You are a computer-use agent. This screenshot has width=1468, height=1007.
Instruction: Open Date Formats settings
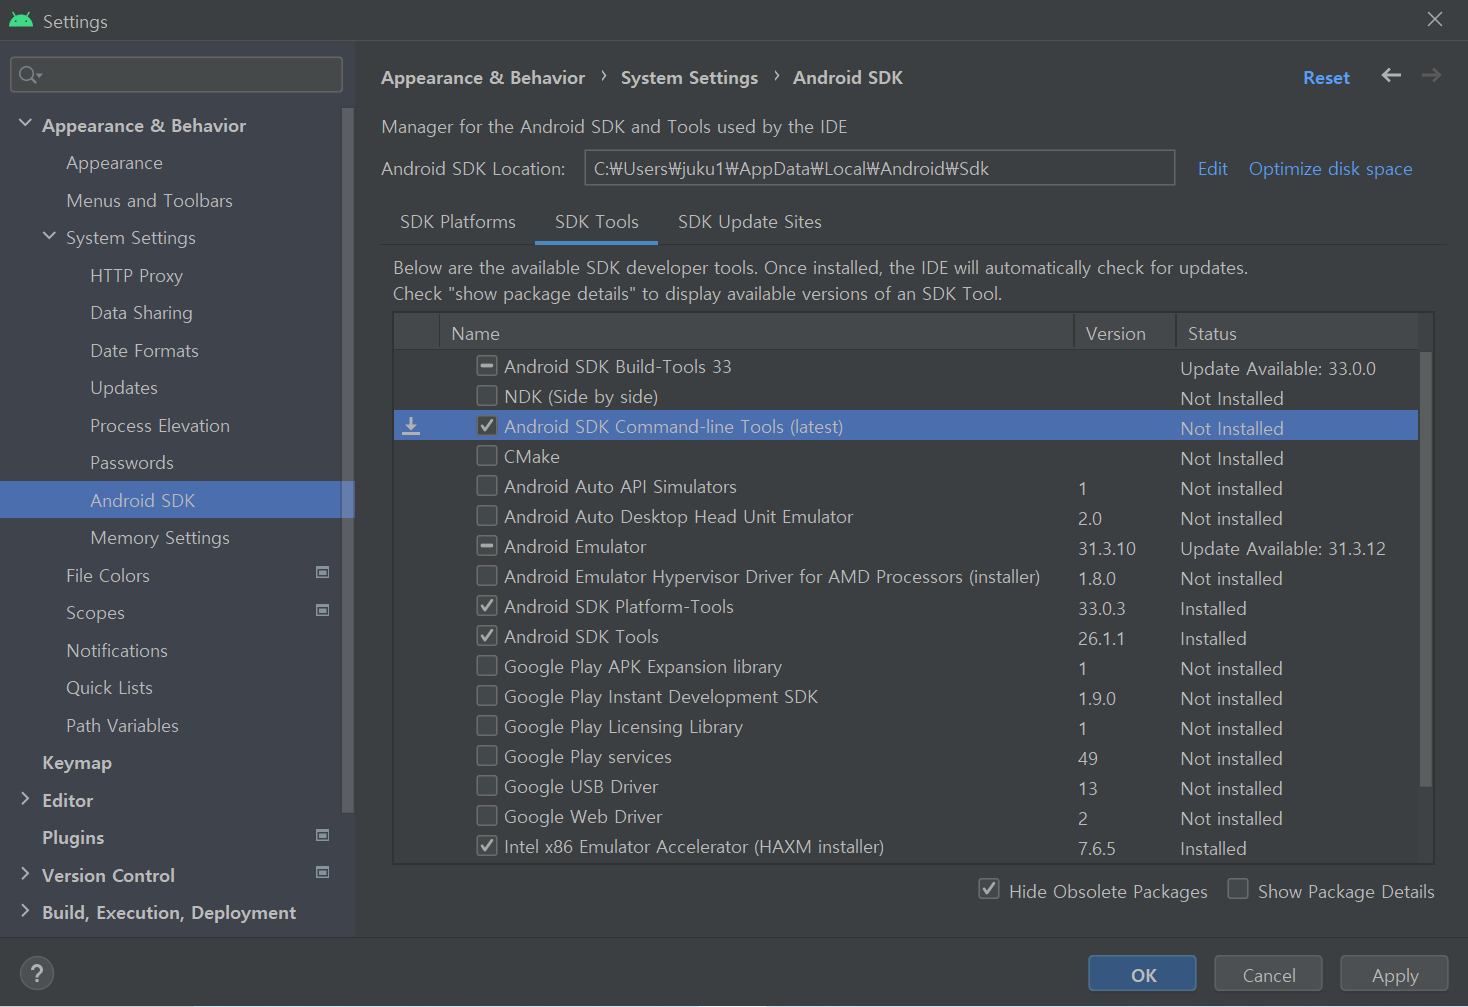[144, 350]
